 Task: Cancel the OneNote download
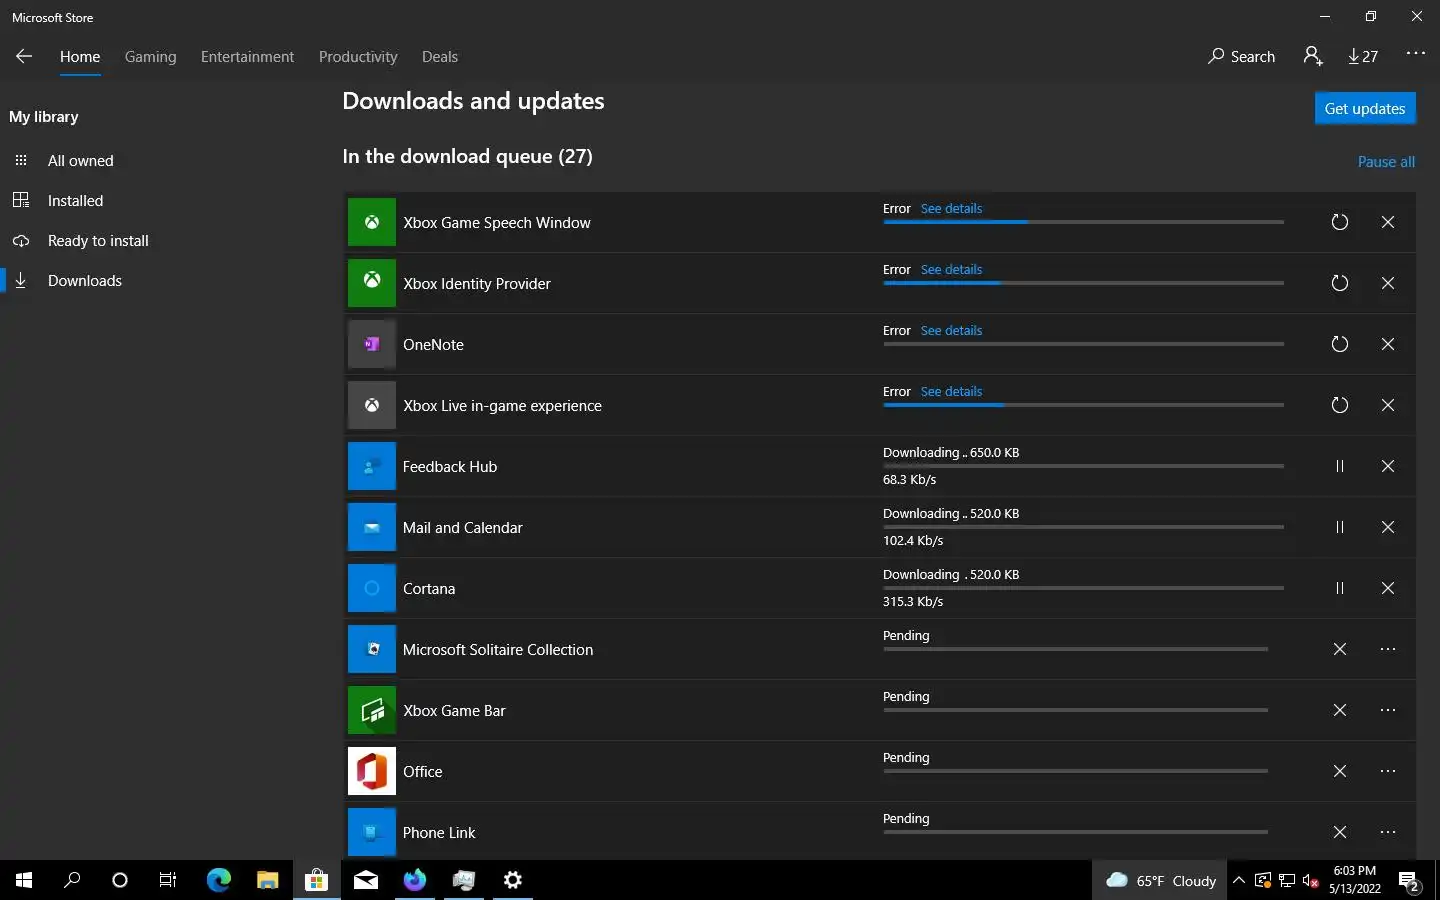point(1388,344)
